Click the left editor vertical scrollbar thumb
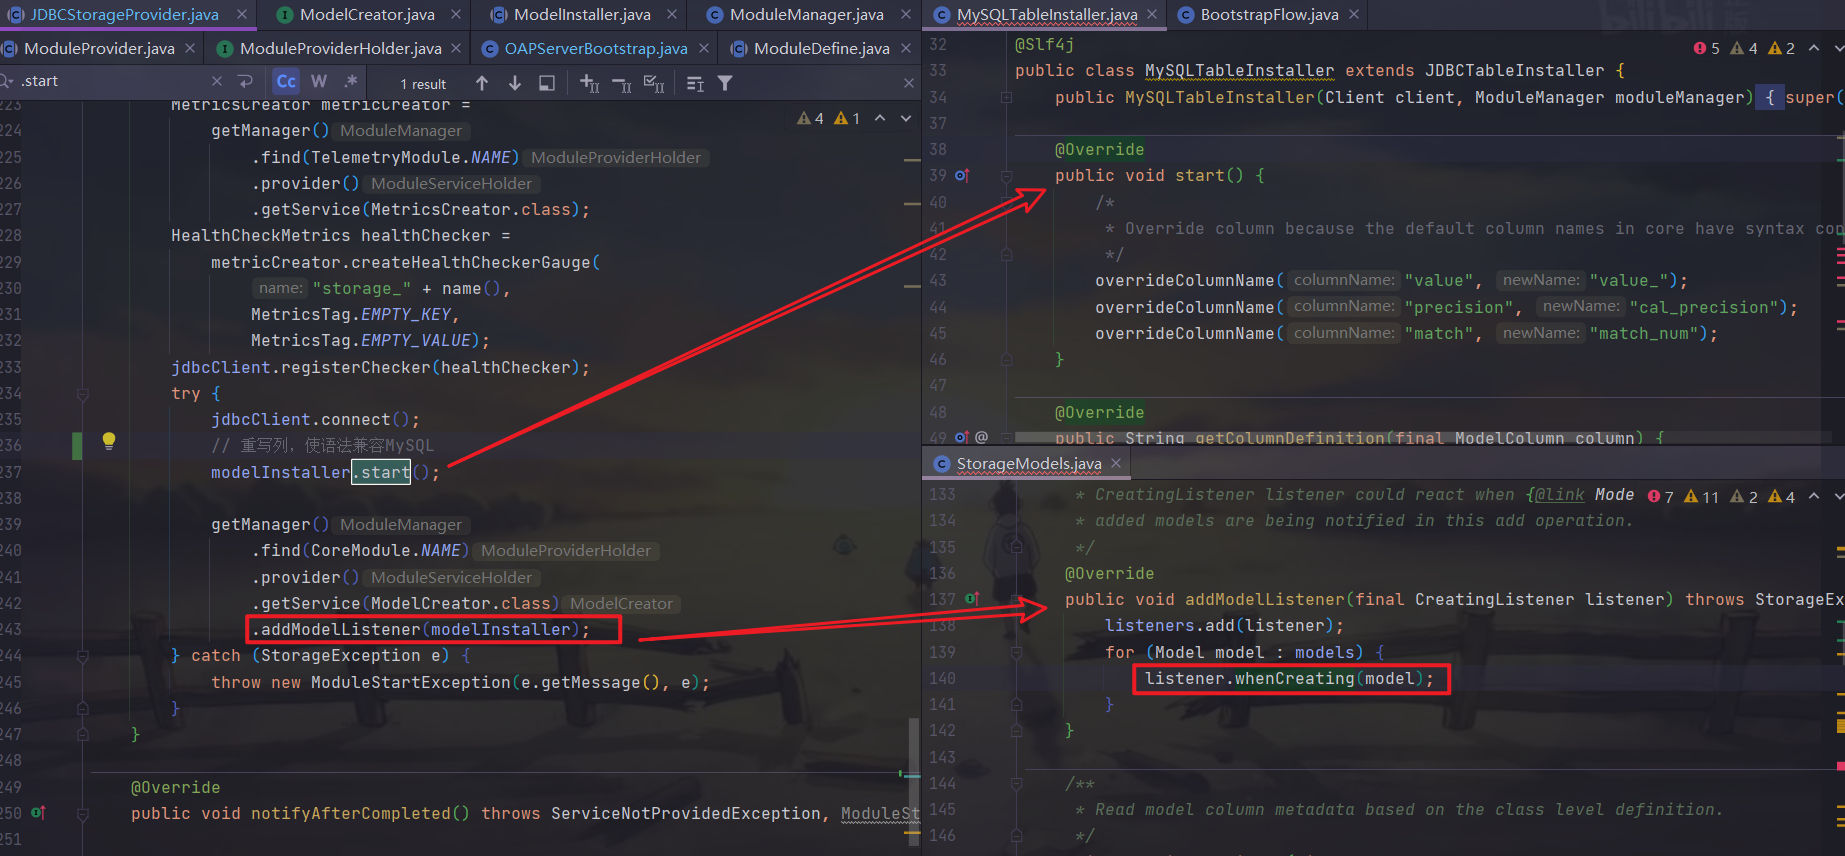1845x856 pixels. point(913,780)
